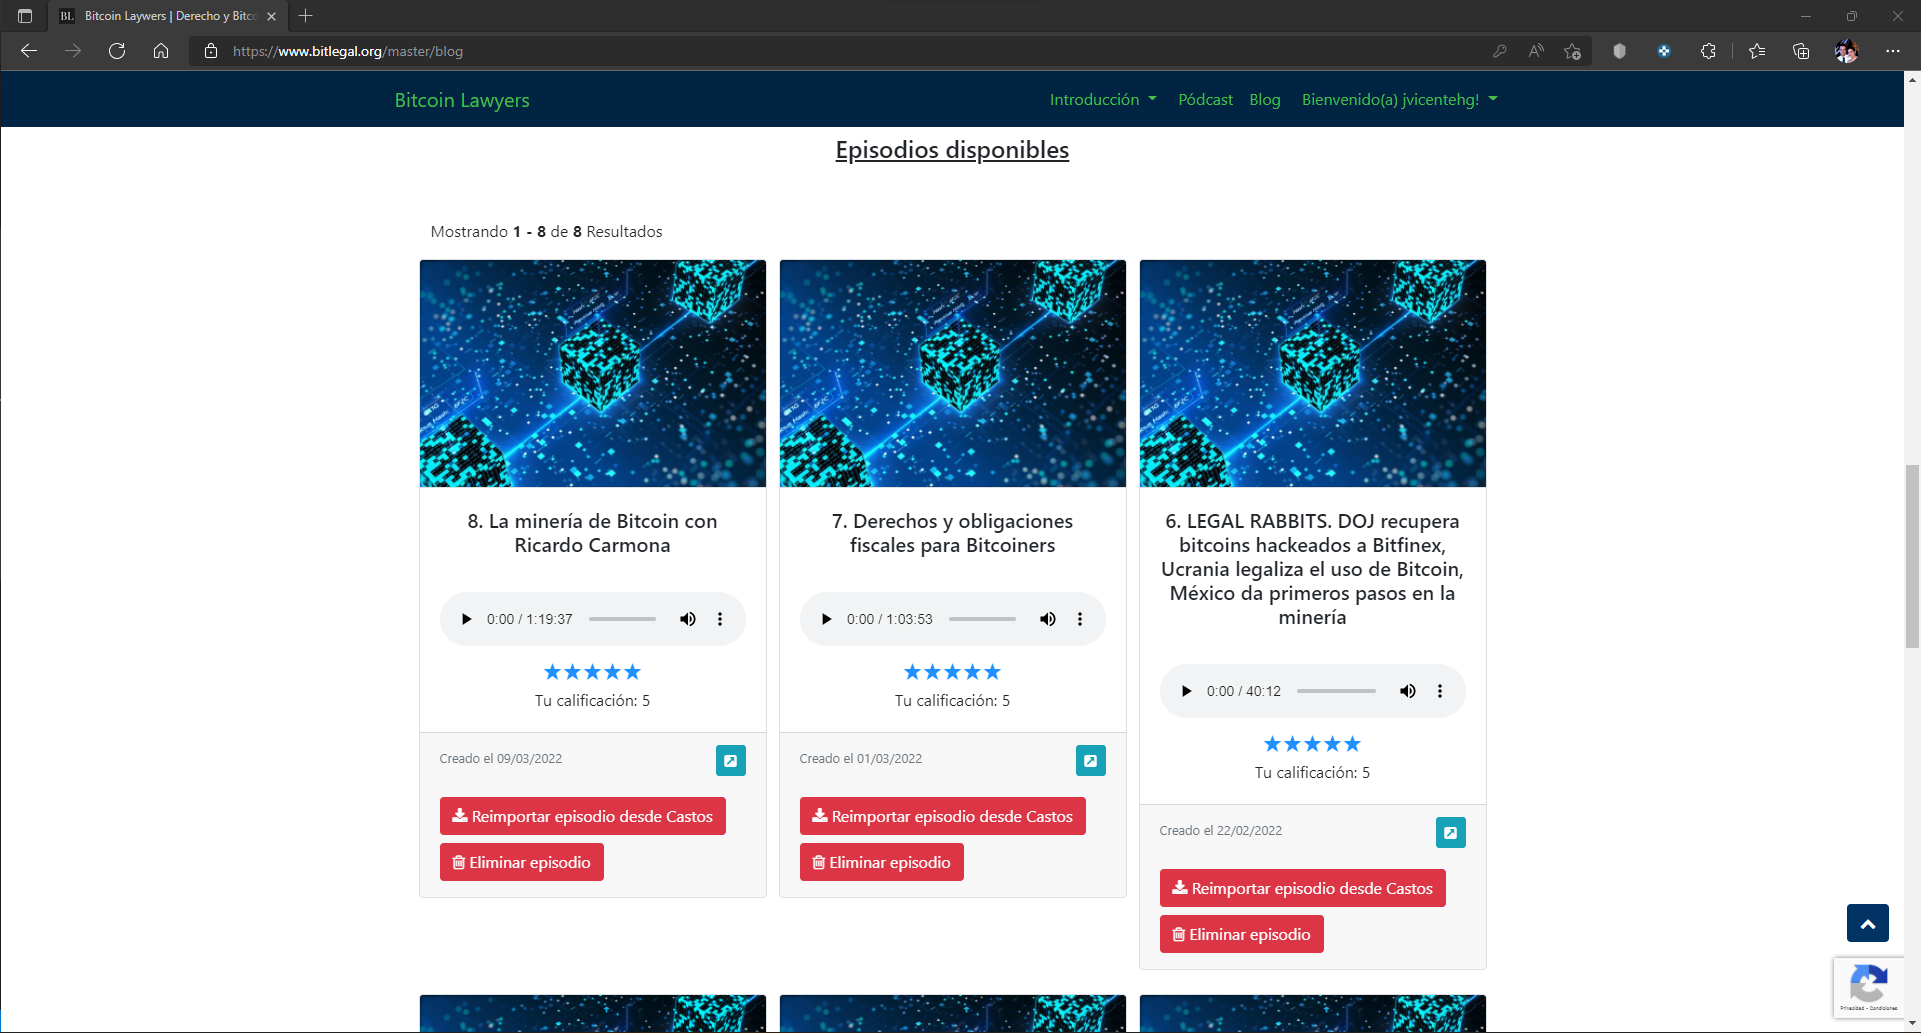Mute episode 7 audio volume

point(1048,619)
